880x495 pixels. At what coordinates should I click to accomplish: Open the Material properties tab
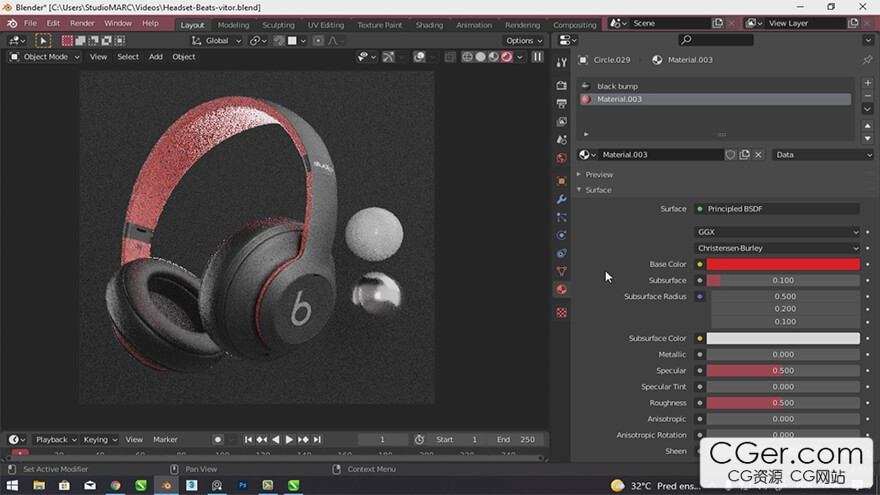pyautogui.click(x=561, y=289)
